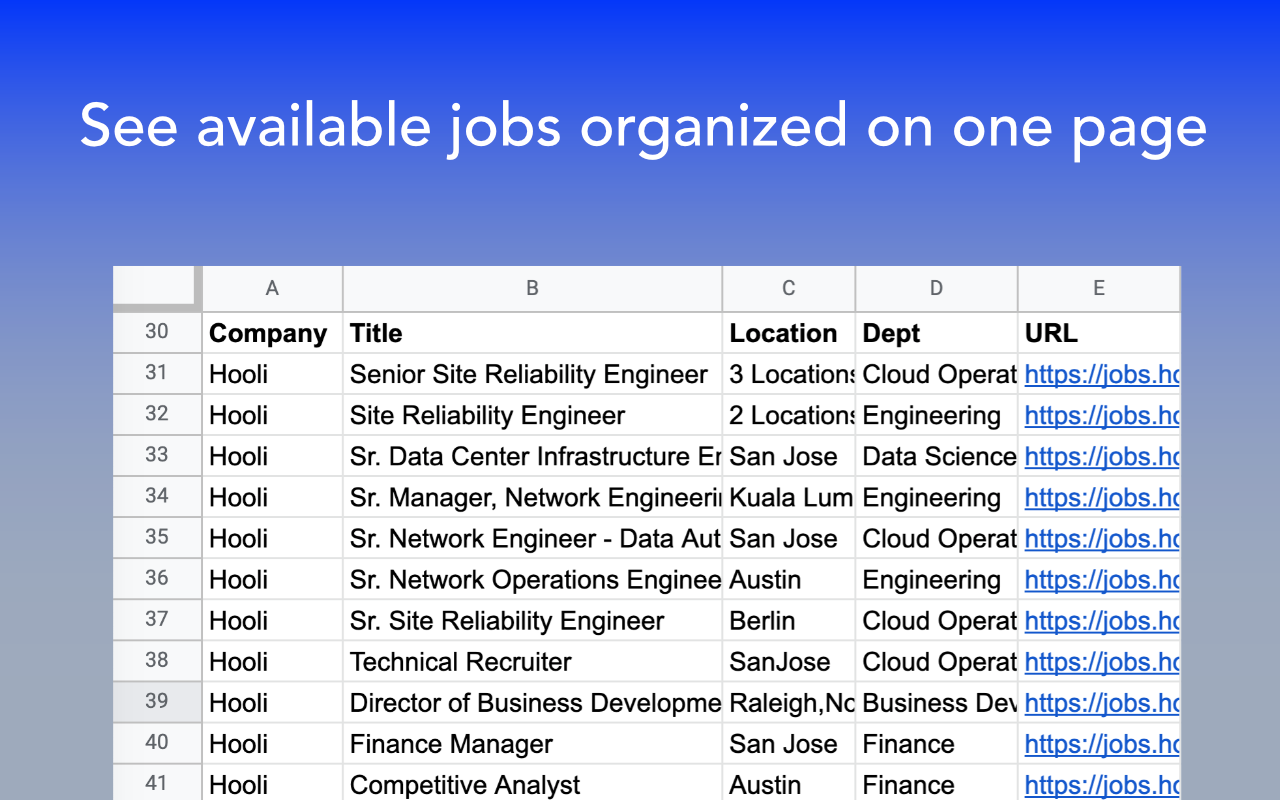Image resolution: width=1280 pixels, height=800 pixels.
Task: Select the Business Dev department cell
Action: pyautogui.click(x=936, y=702)
